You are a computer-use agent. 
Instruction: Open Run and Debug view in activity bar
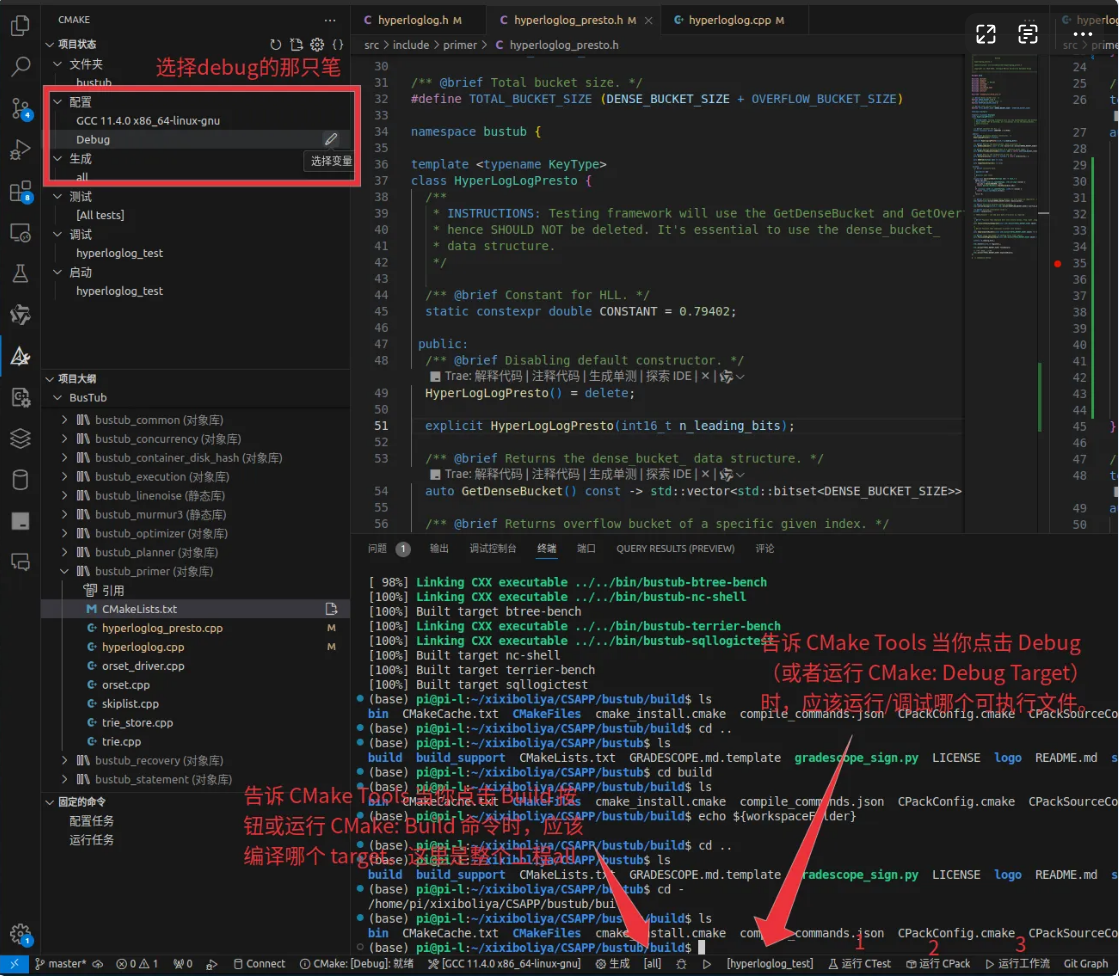point(20,150)
